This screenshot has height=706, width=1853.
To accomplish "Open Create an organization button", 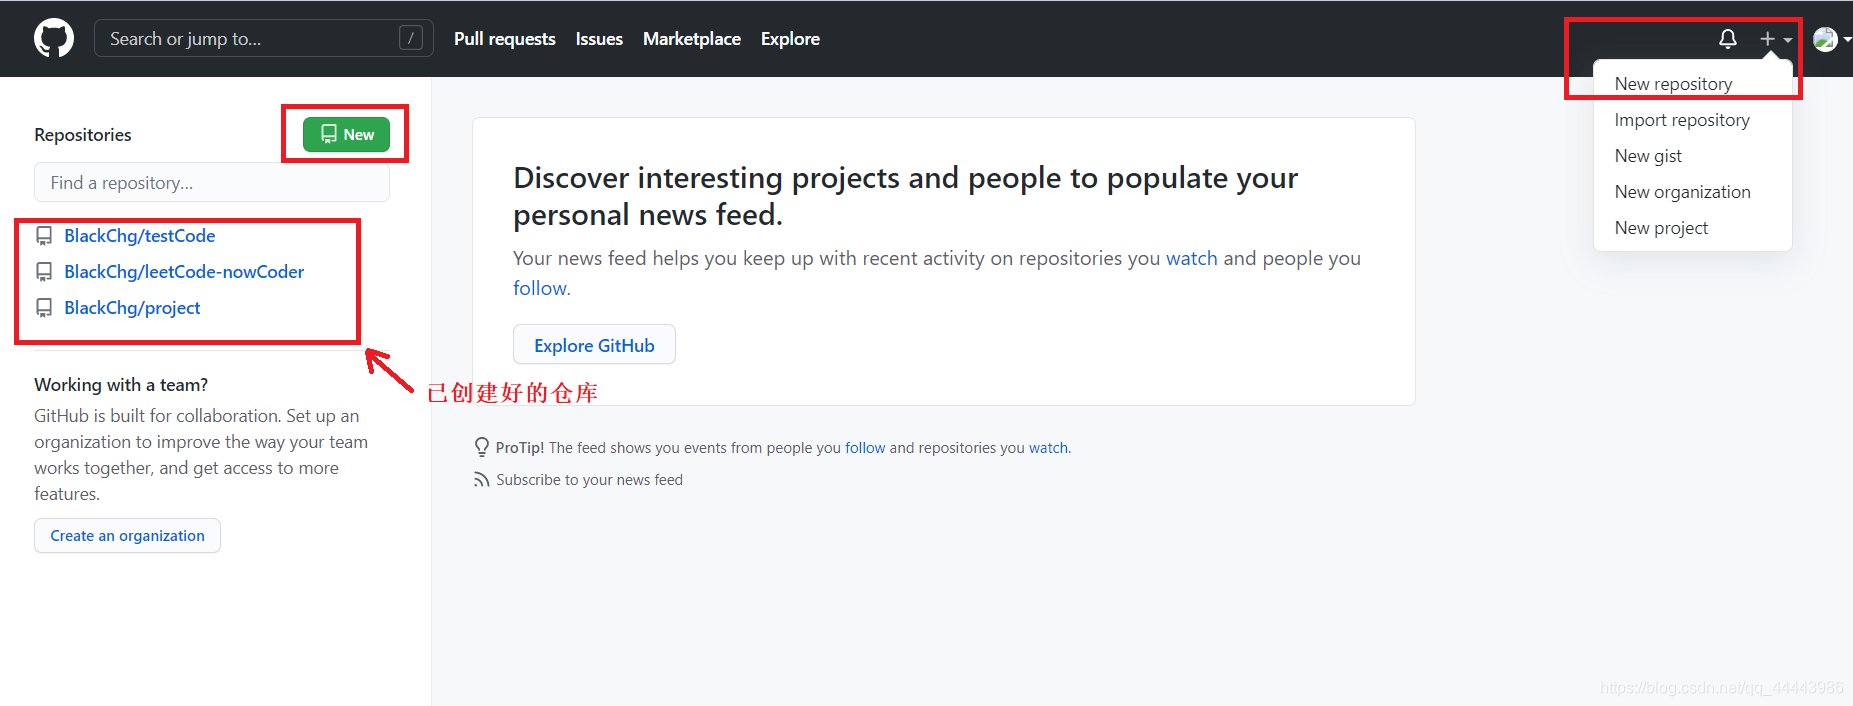I will [x=127, y=536].
